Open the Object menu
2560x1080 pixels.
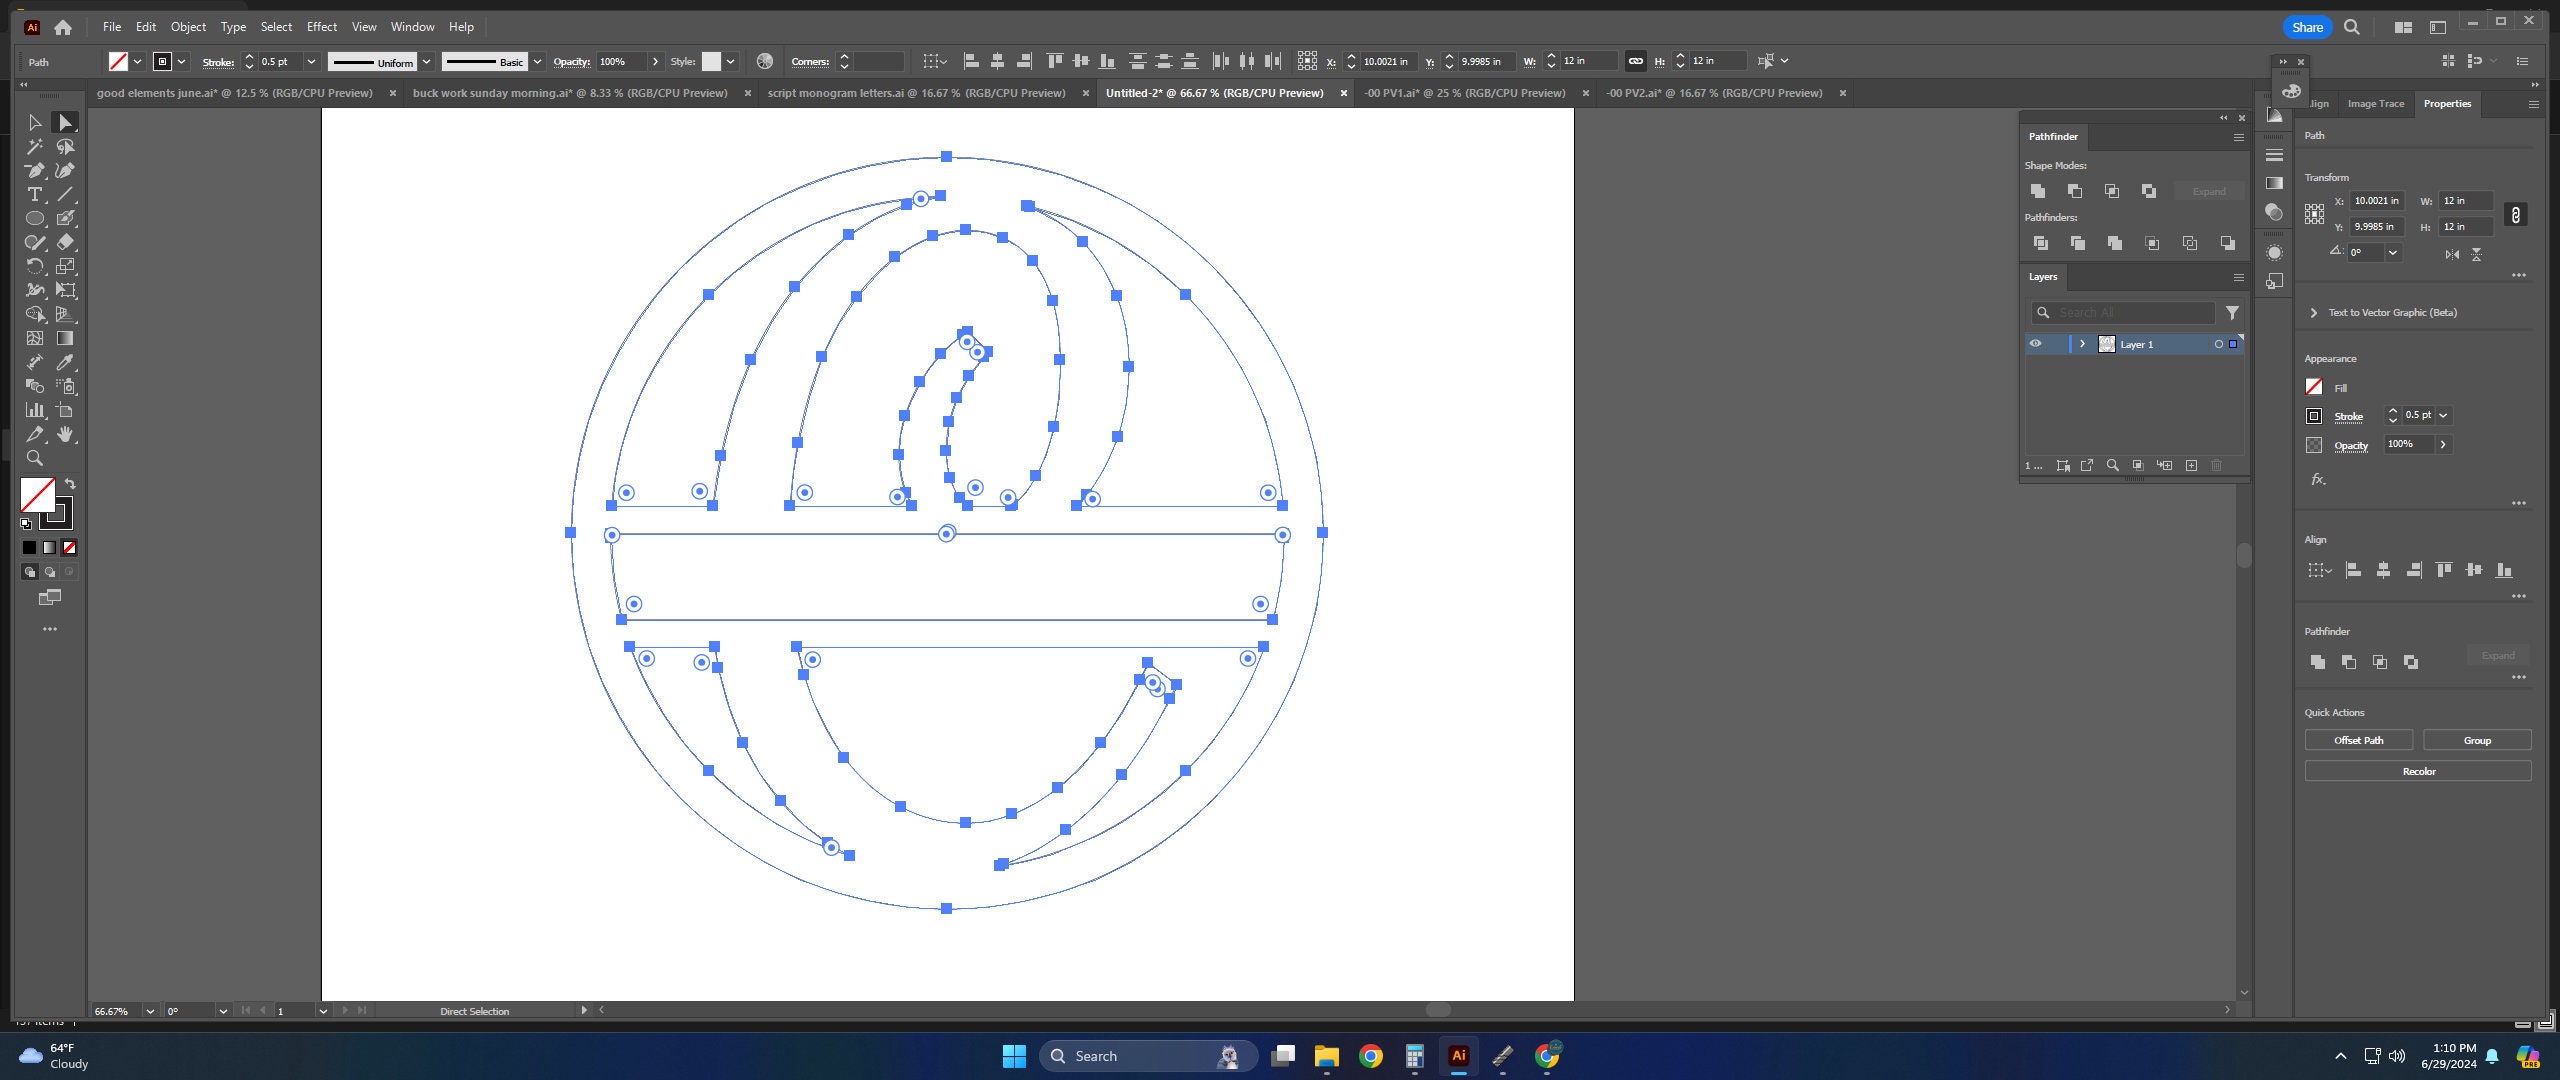click(x=187, y=27)
